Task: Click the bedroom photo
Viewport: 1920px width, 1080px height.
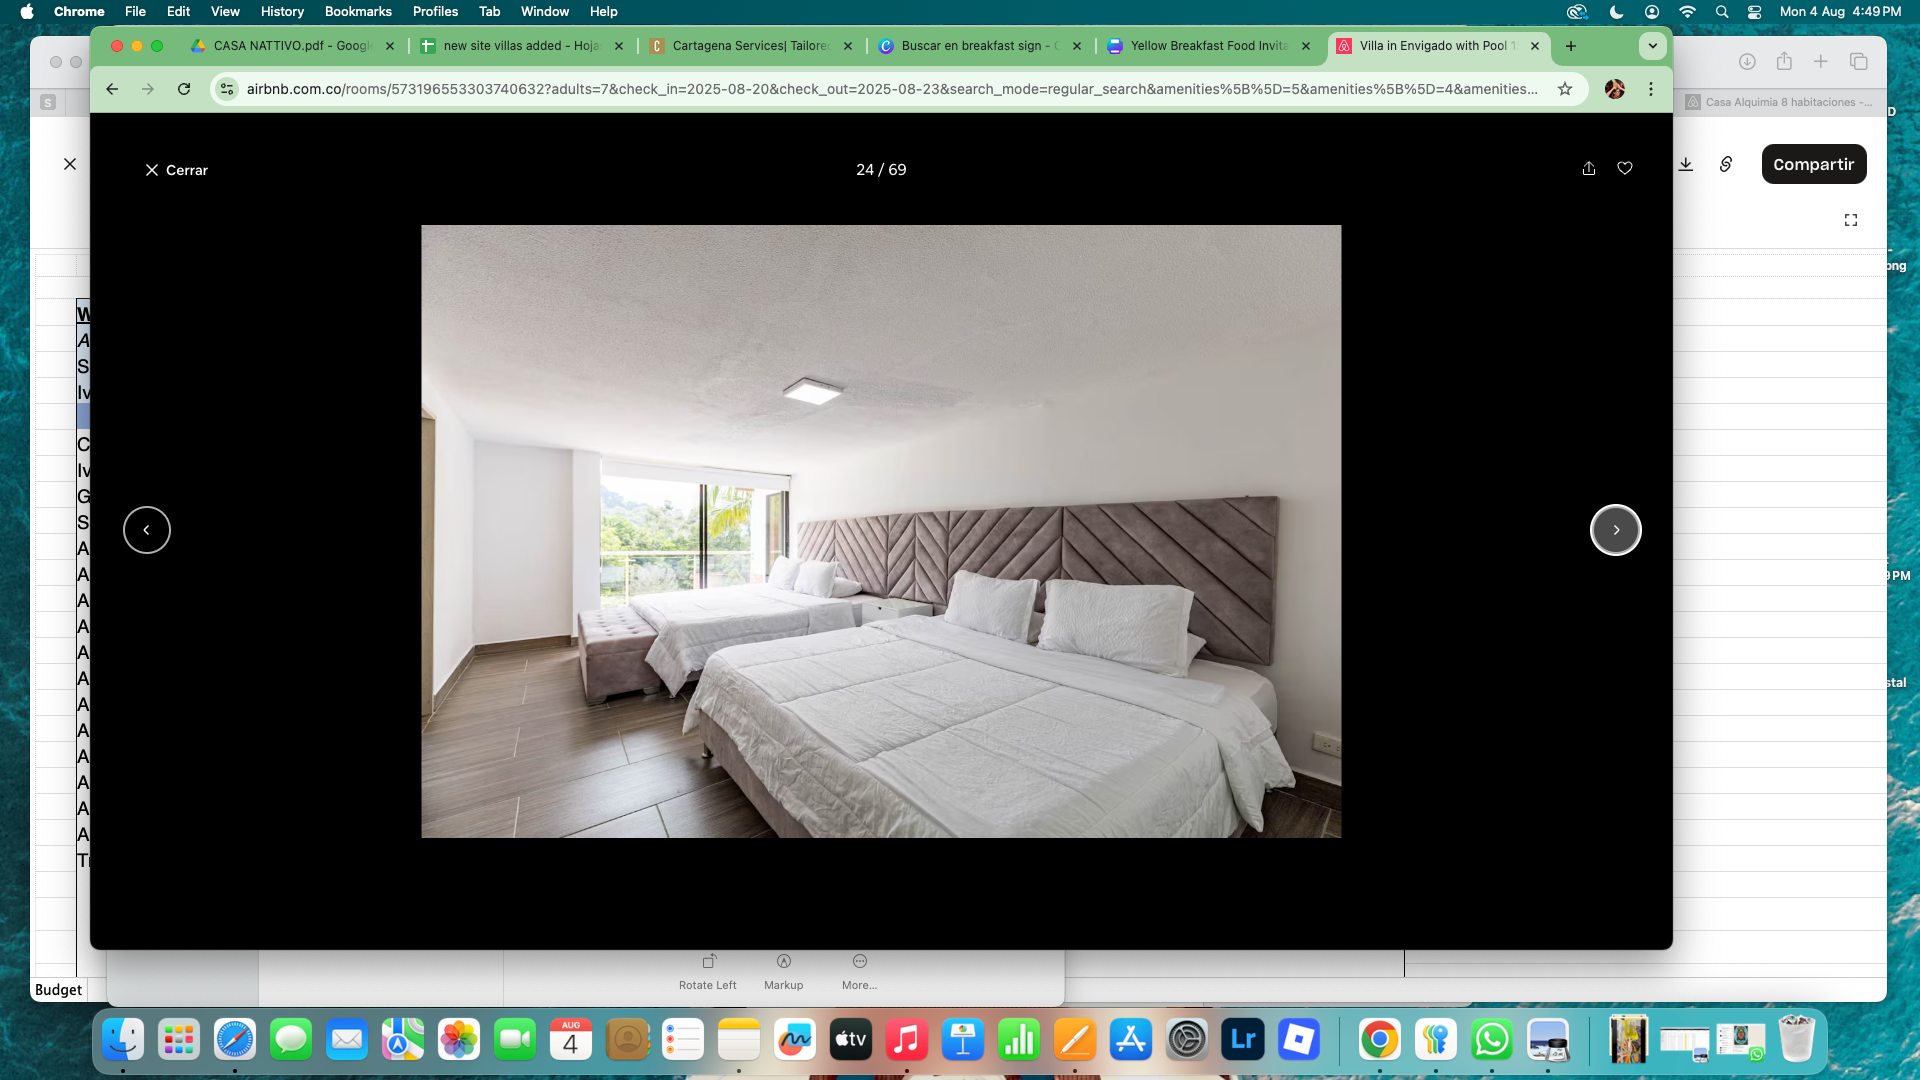Action: pos(880,531)
